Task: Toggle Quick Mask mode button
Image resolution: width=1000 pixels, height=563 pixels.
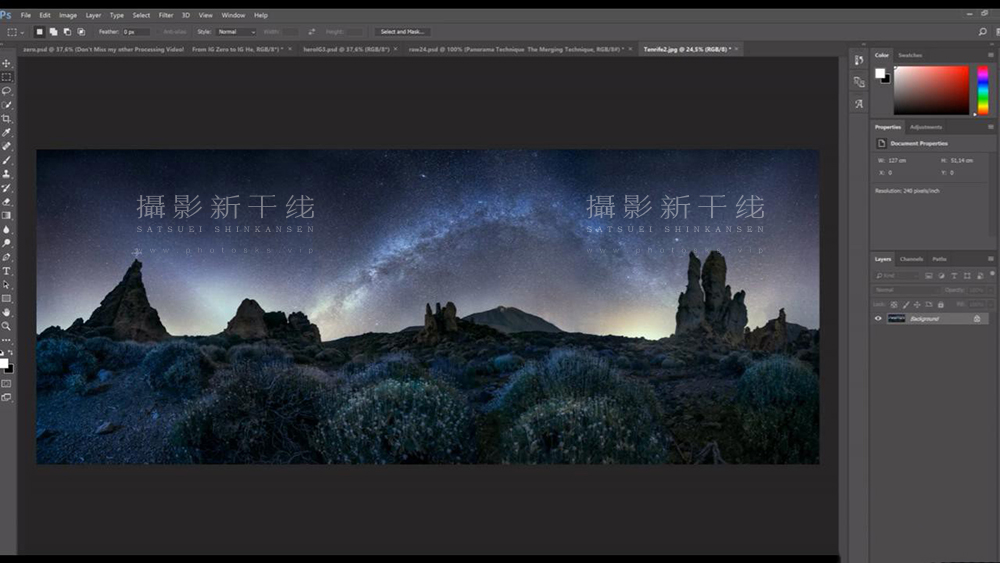Action: click(x=6, y=384)
